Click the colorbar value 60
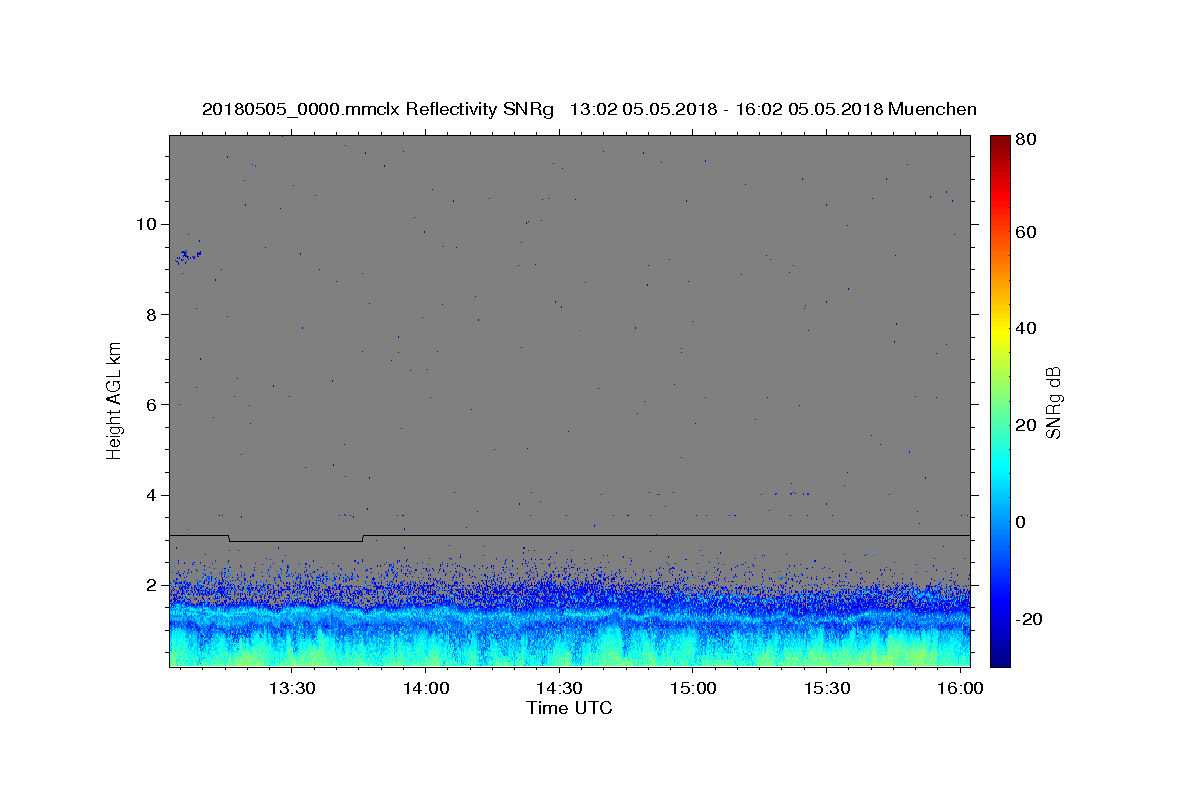The image size is (1200, 800). point(1026,232)
